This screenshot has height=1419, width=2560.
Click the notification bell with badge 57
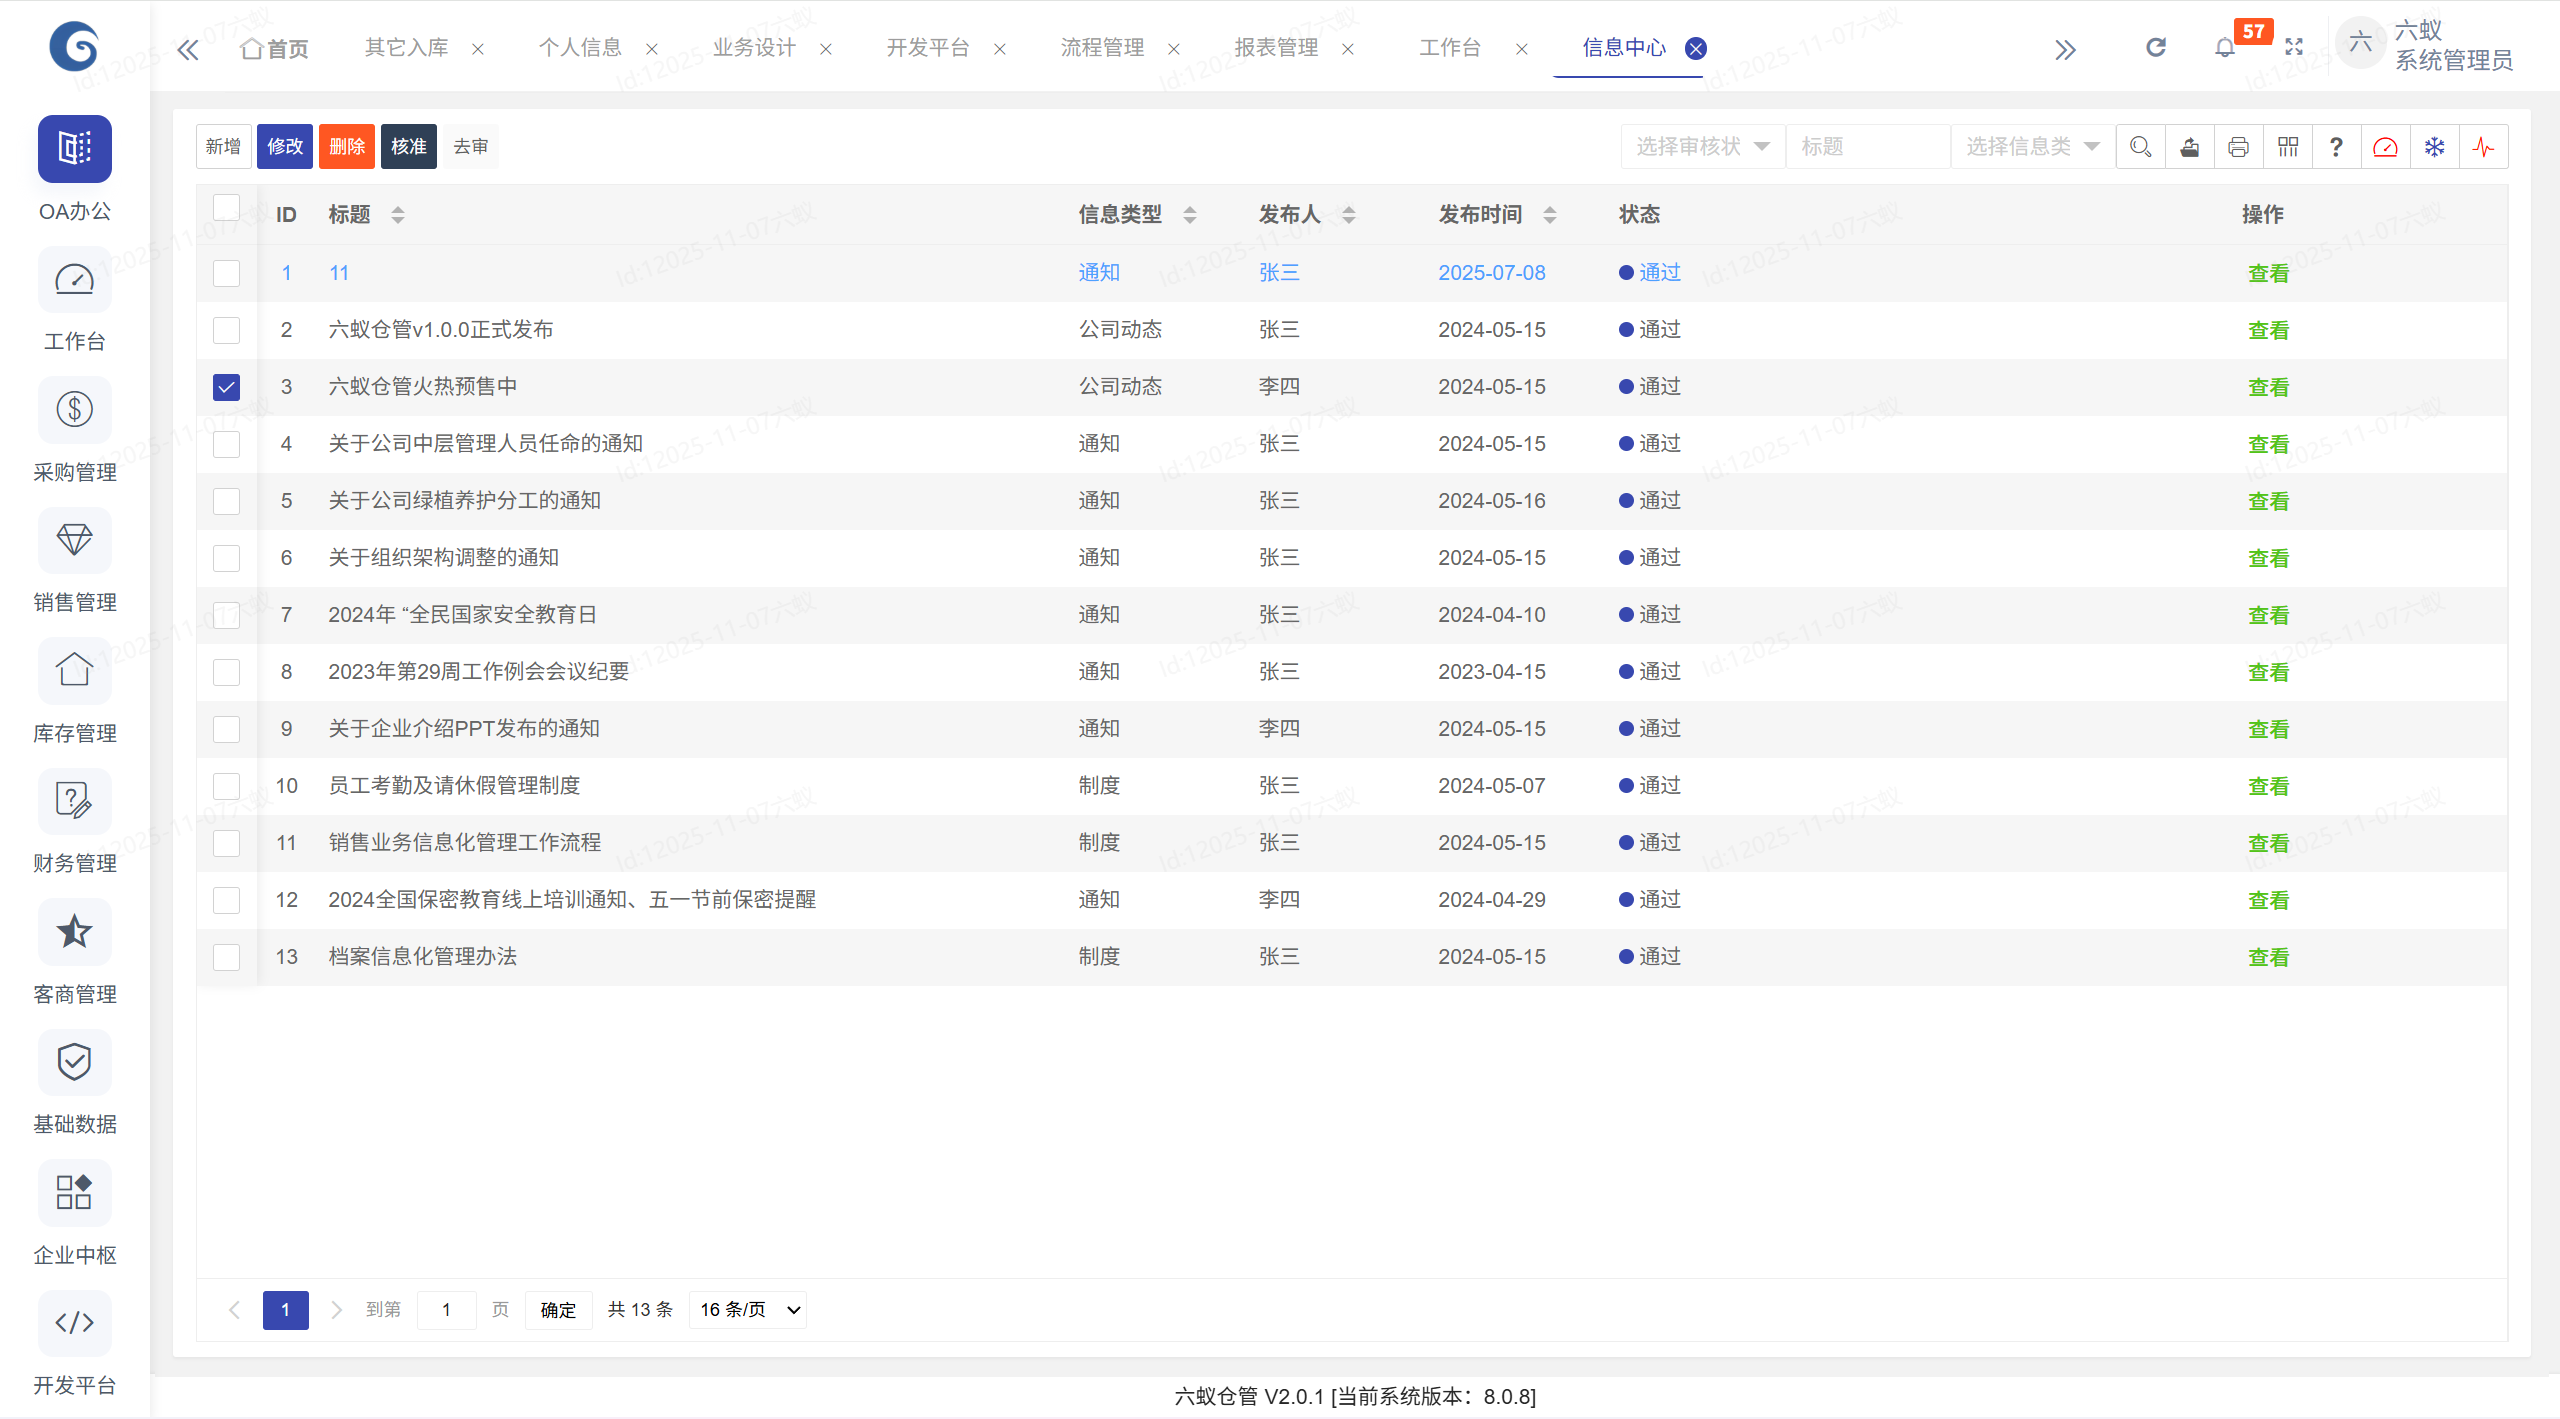2225,47
